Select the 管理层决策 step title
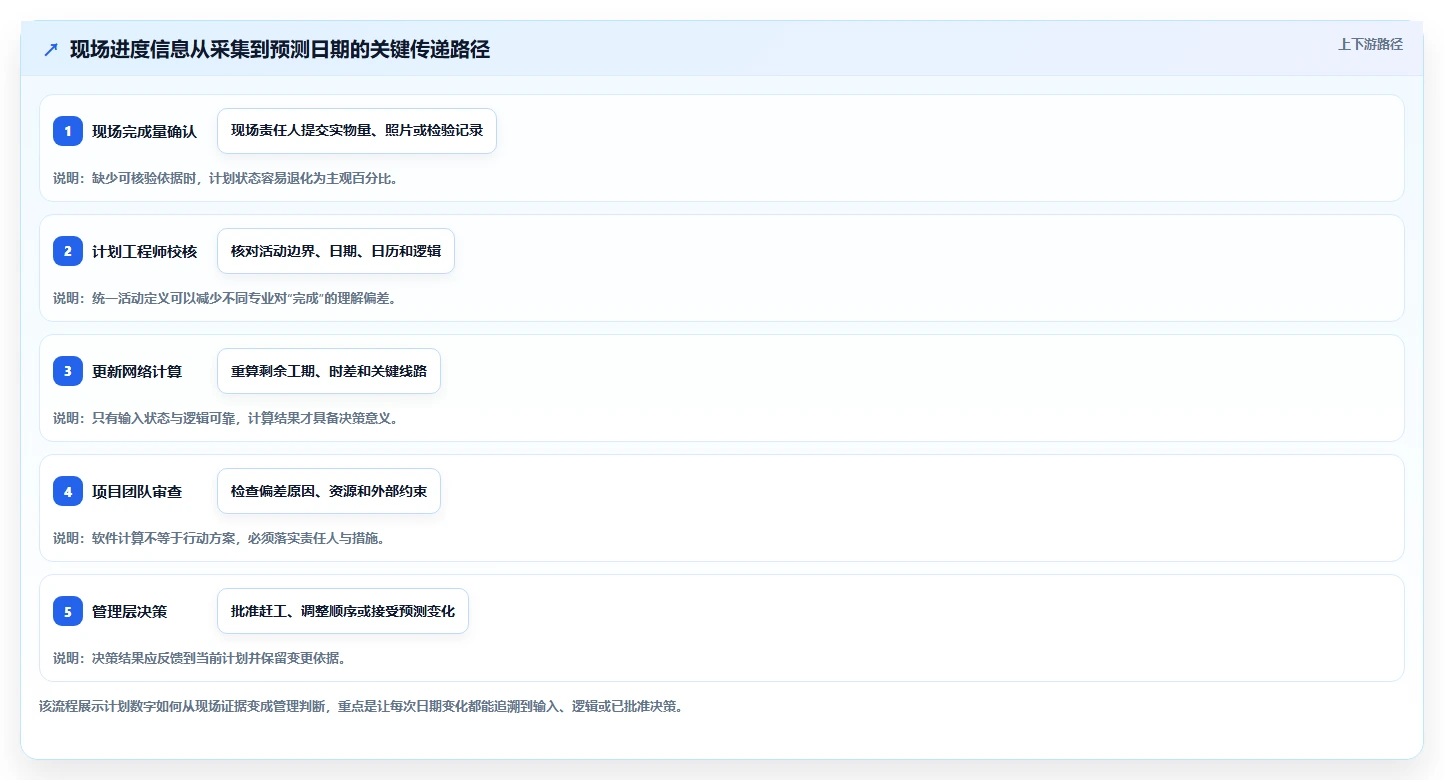This screenshot has height=780, width=1444. [x=130, y=611]
